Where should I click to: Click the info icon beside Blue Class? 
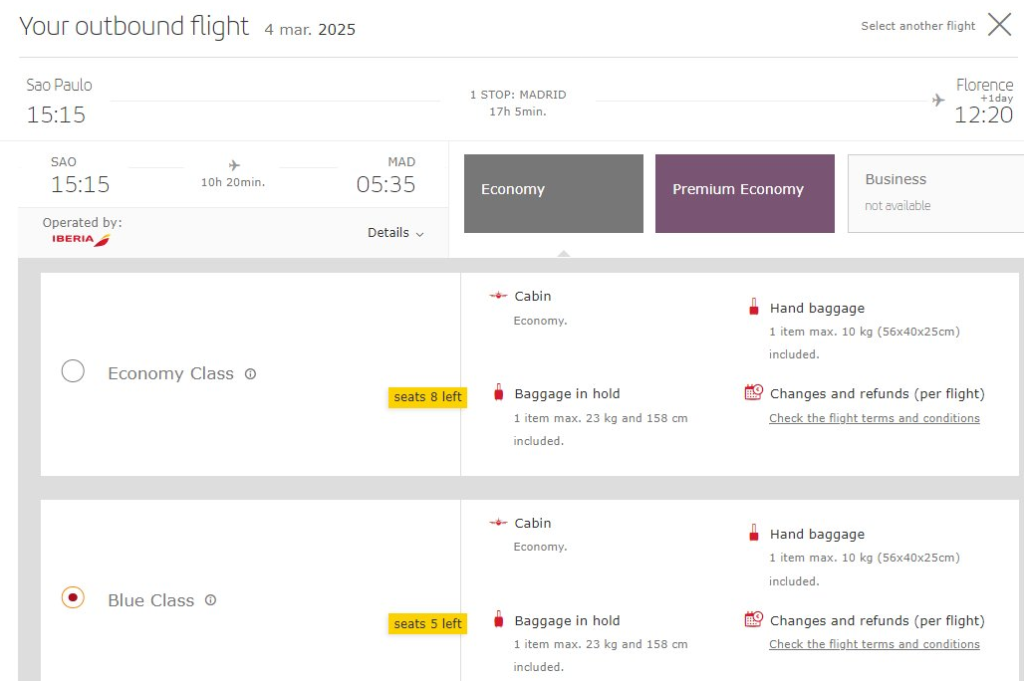tap(211, 600)
